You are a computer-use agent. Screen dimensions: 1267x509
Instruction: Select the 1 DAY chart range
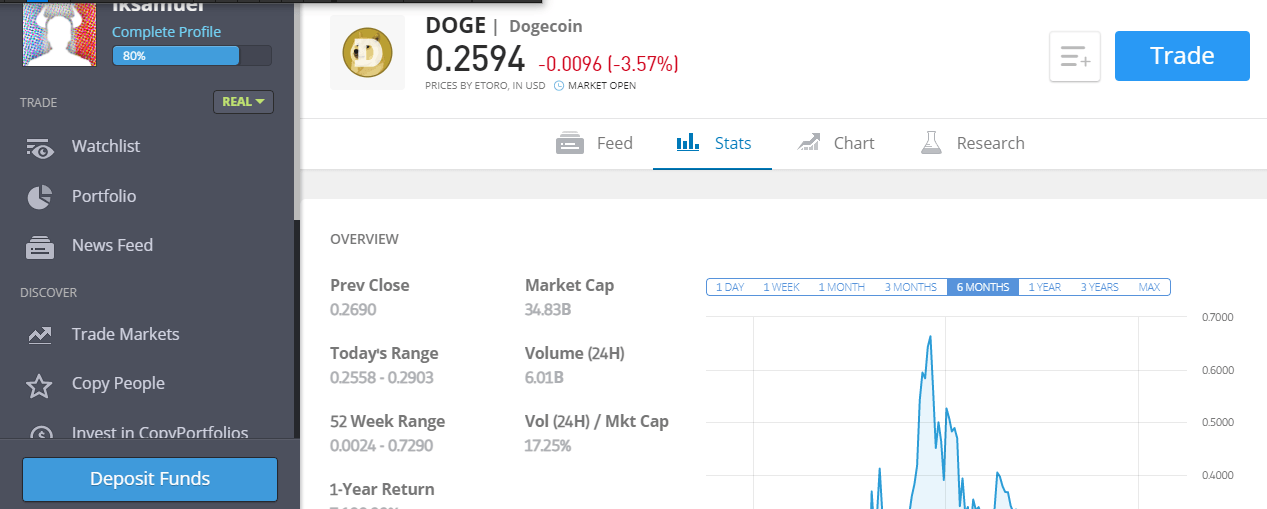pos(730,287)
